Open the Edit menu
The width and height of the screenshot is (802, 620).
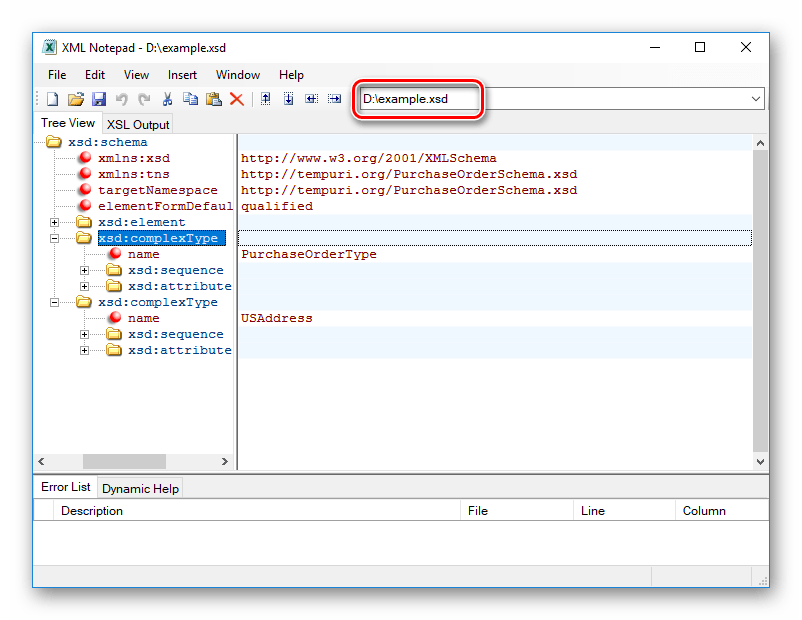click(x=95, y=75)
